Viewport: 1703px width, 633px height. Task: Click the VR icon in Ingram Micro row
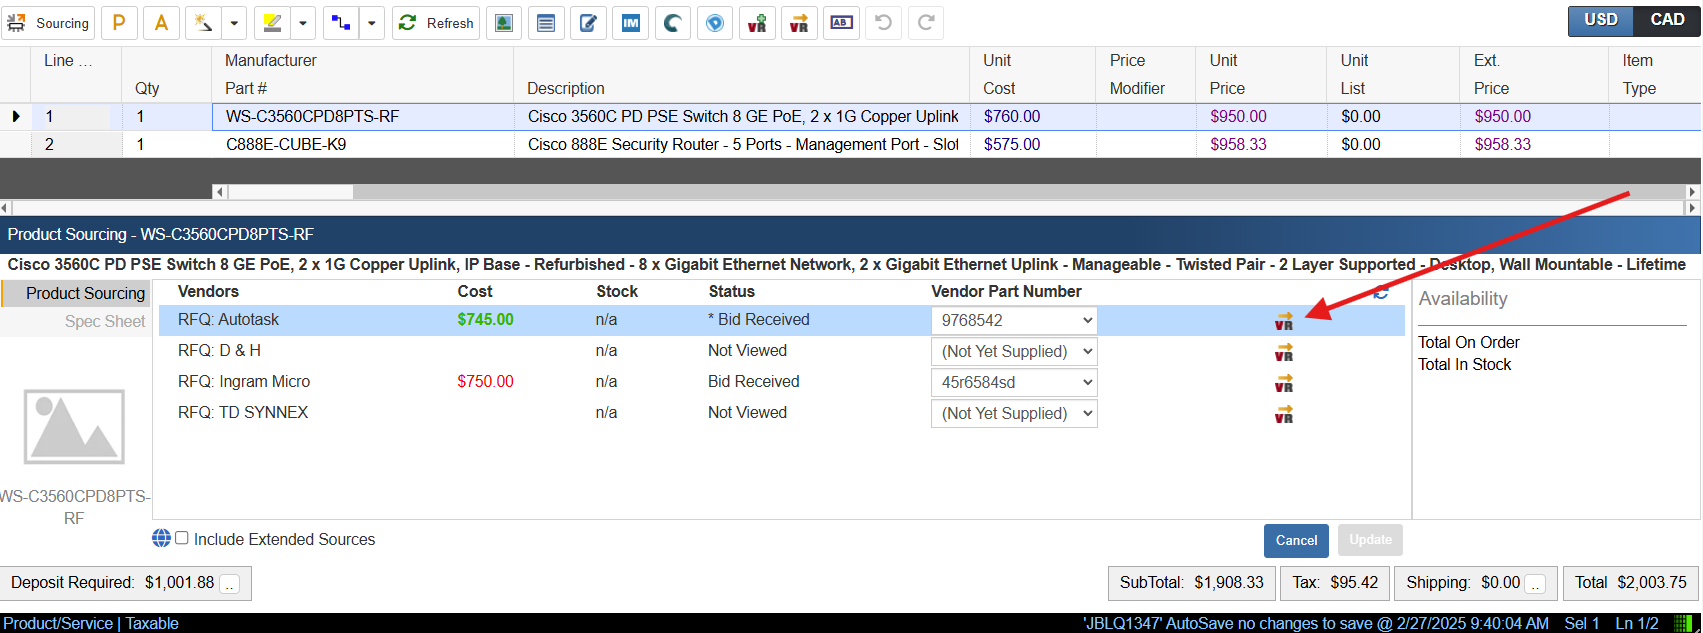pos(1284,383)
